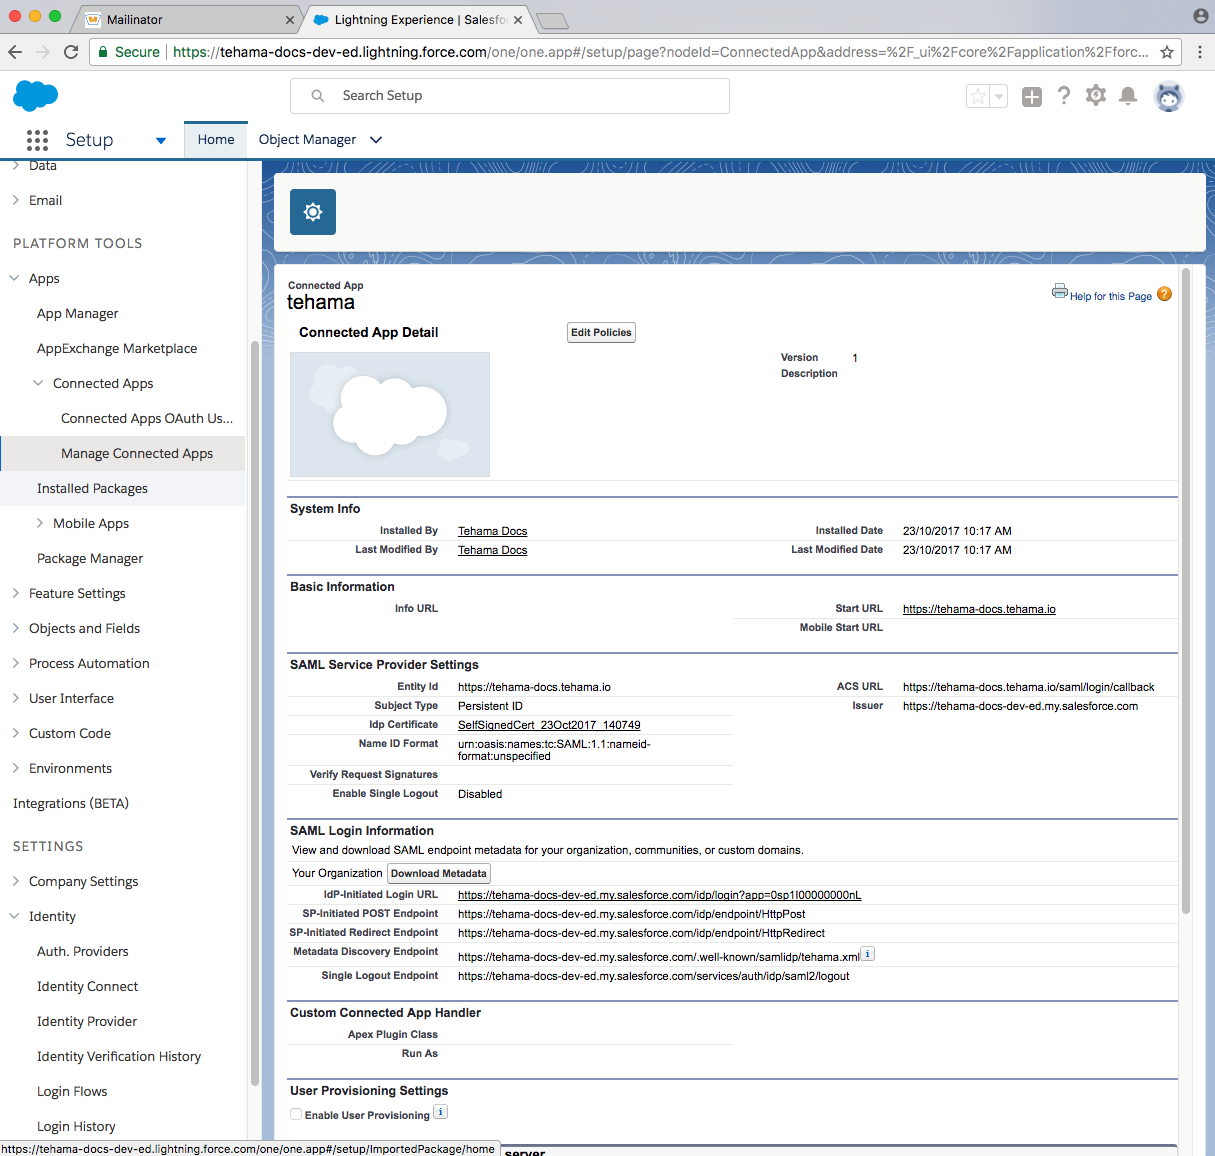Image resolution: width=1215 pixels, height=1156 pixels.
Task: Expand the Objects and Fields section
Action: (x=16, y=628)
